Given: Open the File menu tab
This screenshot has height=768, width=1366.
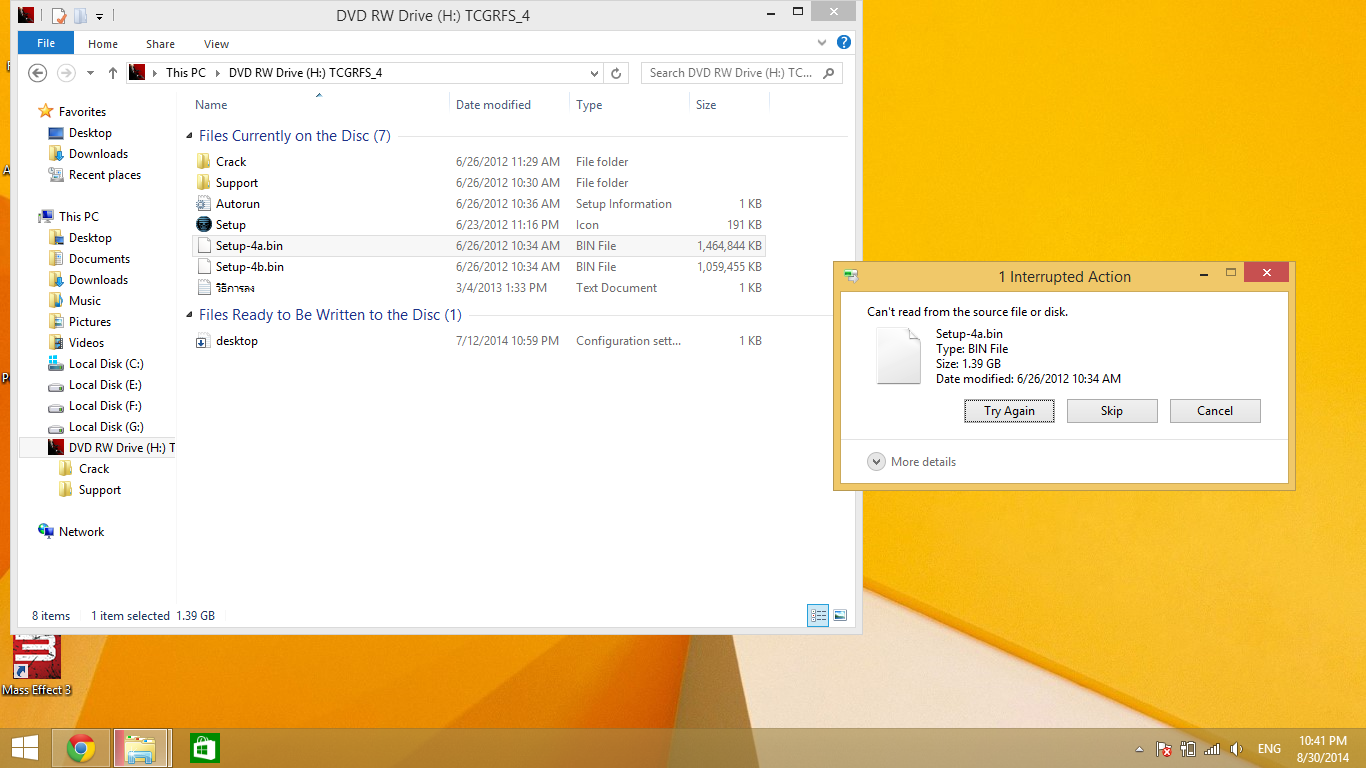Looking at the screenshot, I should point(46,44).
